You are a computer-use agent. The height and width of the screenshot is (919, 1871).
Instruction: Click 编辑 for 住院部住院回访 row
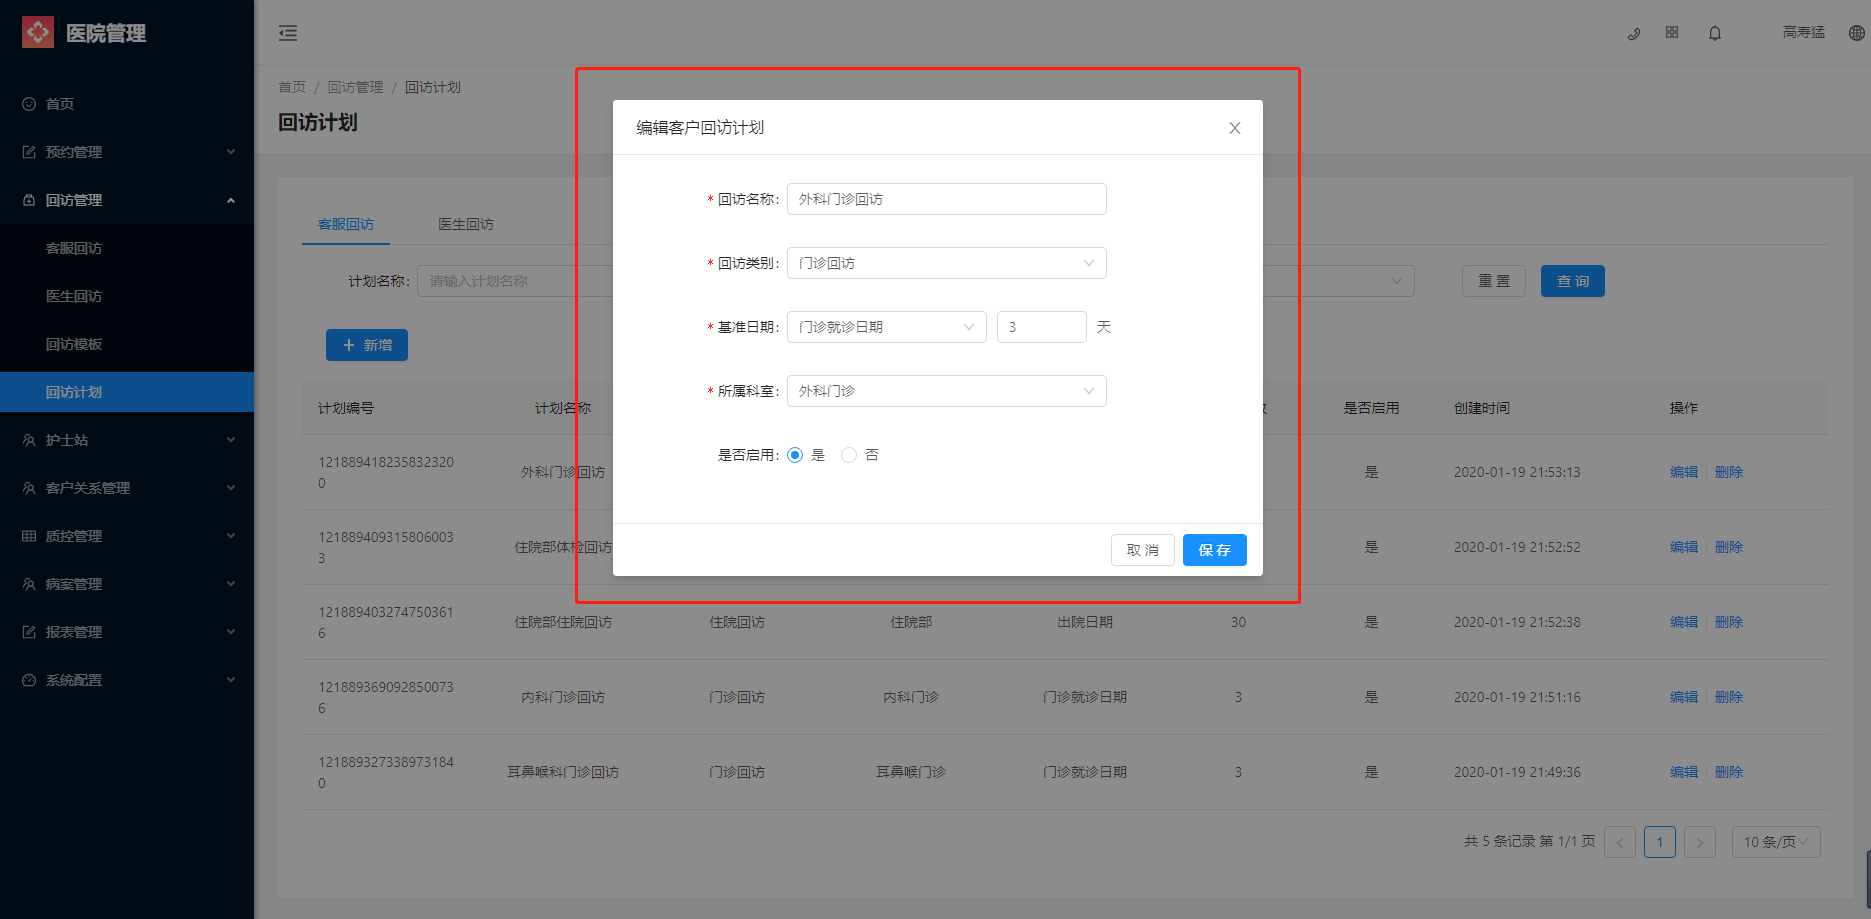(1684, 622)
